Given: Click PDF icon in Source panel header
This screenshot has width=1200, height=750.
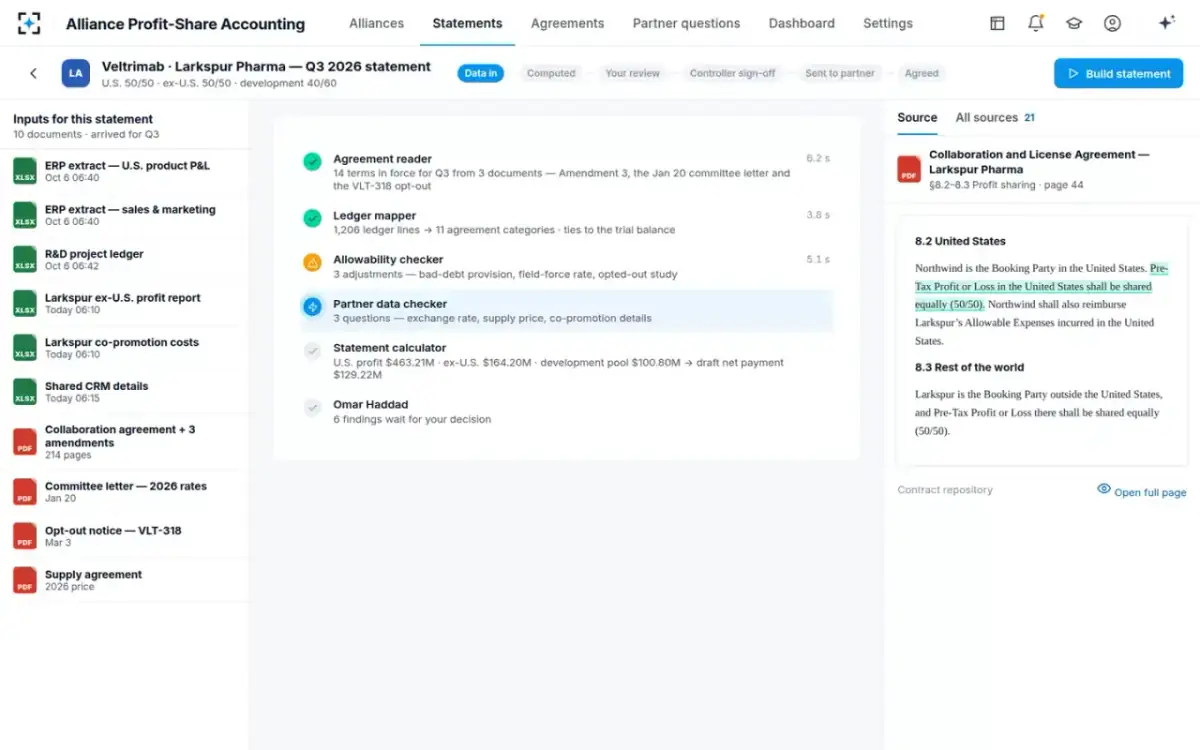Looking at the screenshot, I should coord(909,169).
